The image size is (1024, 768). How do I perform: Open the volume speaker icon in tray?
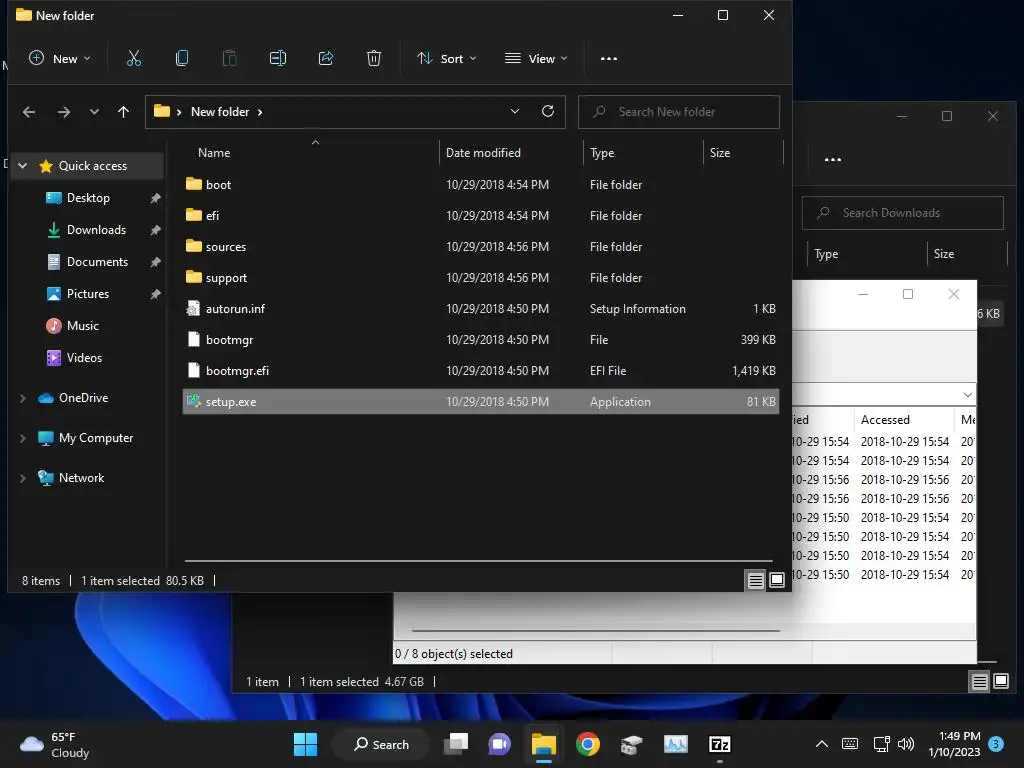(x=906, y=744)
